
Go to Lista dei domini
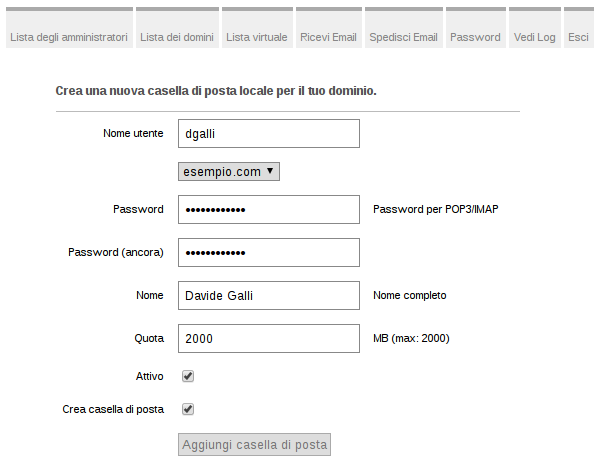[x=176, y=37]
